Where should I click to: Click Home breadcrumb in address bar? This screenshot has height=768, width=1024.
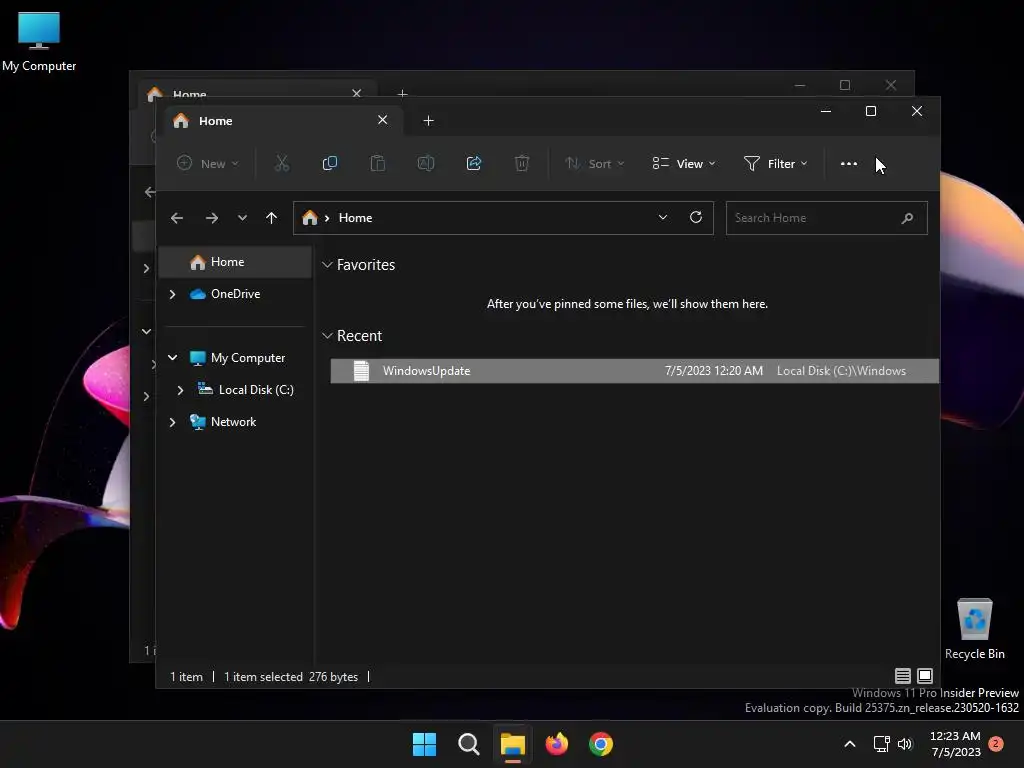[x=355, y=218]
